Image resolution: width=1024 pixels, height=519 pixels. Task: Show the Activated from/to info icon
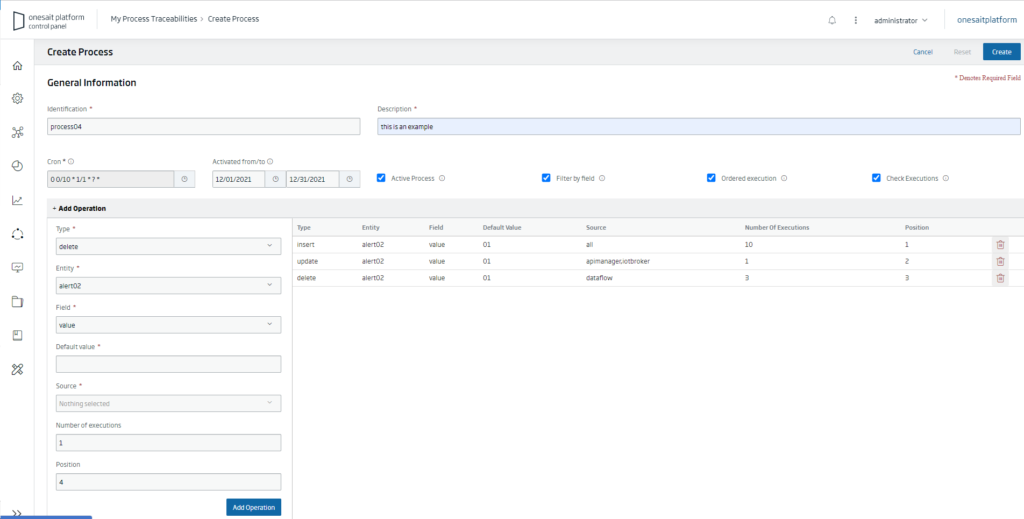tap(270, 161)
